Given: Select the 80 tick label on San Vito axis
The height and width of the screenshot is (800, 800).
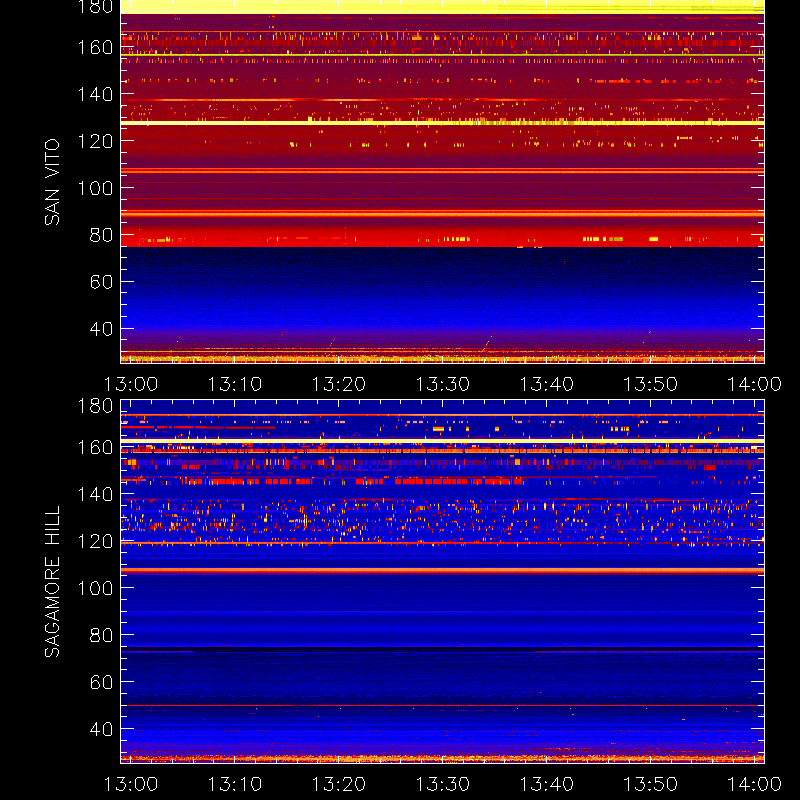Looking at the screenshot, I should click(x=101, y=235).
